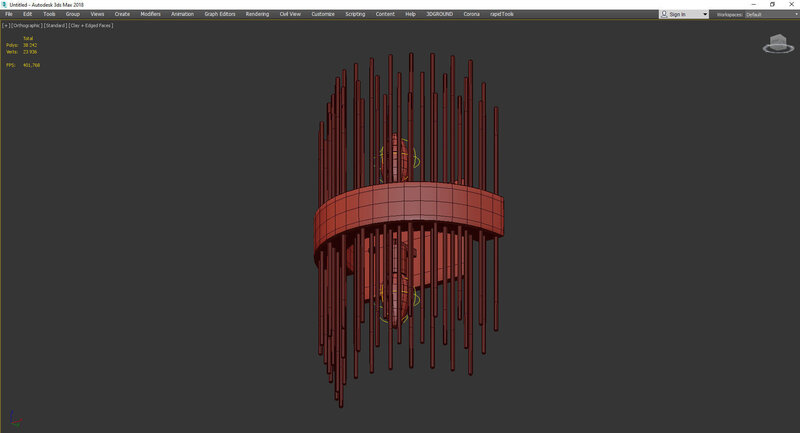This screenshot has height=433, width=800.
Task: Click the ViewCube navigation widget
Action: [776, 43]
